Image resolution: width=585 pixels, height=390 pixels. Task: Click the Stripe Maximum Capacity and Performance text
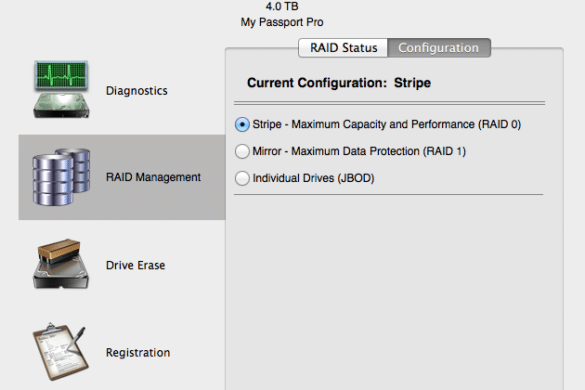(387, 124)
